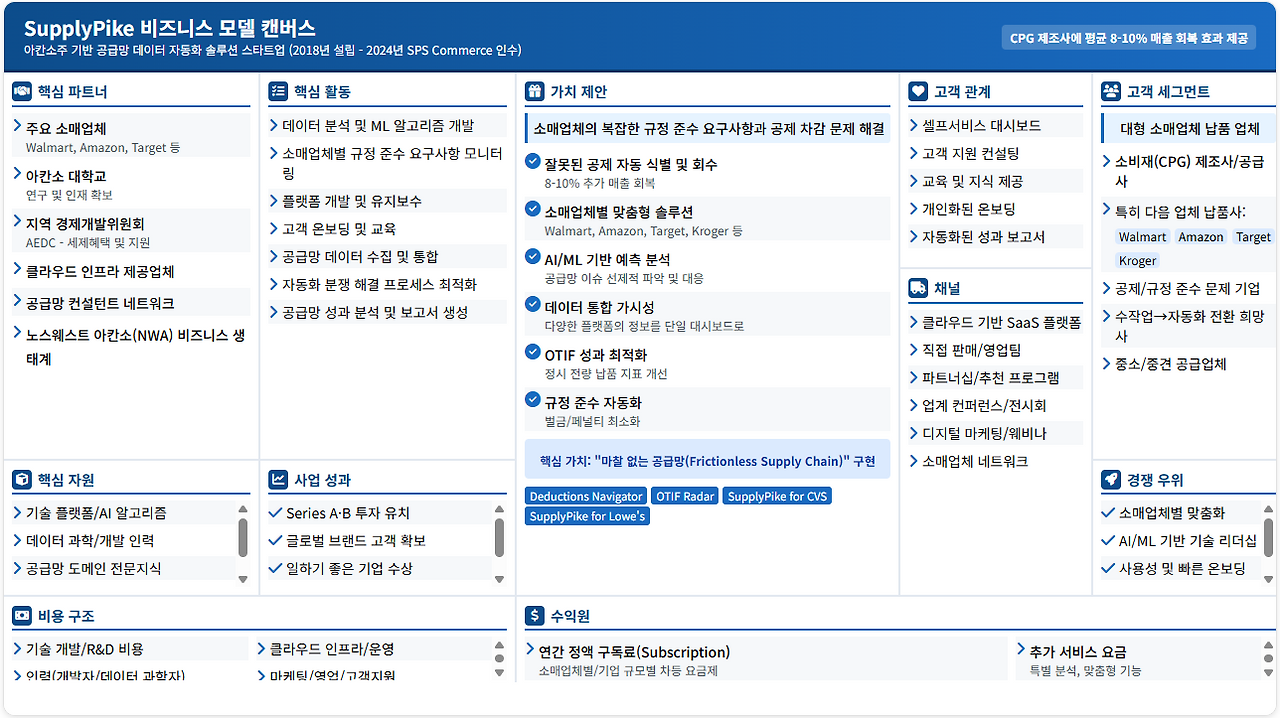Click the gift icon beside 가치 제안

pyautogui.click(x=535, y=92)
